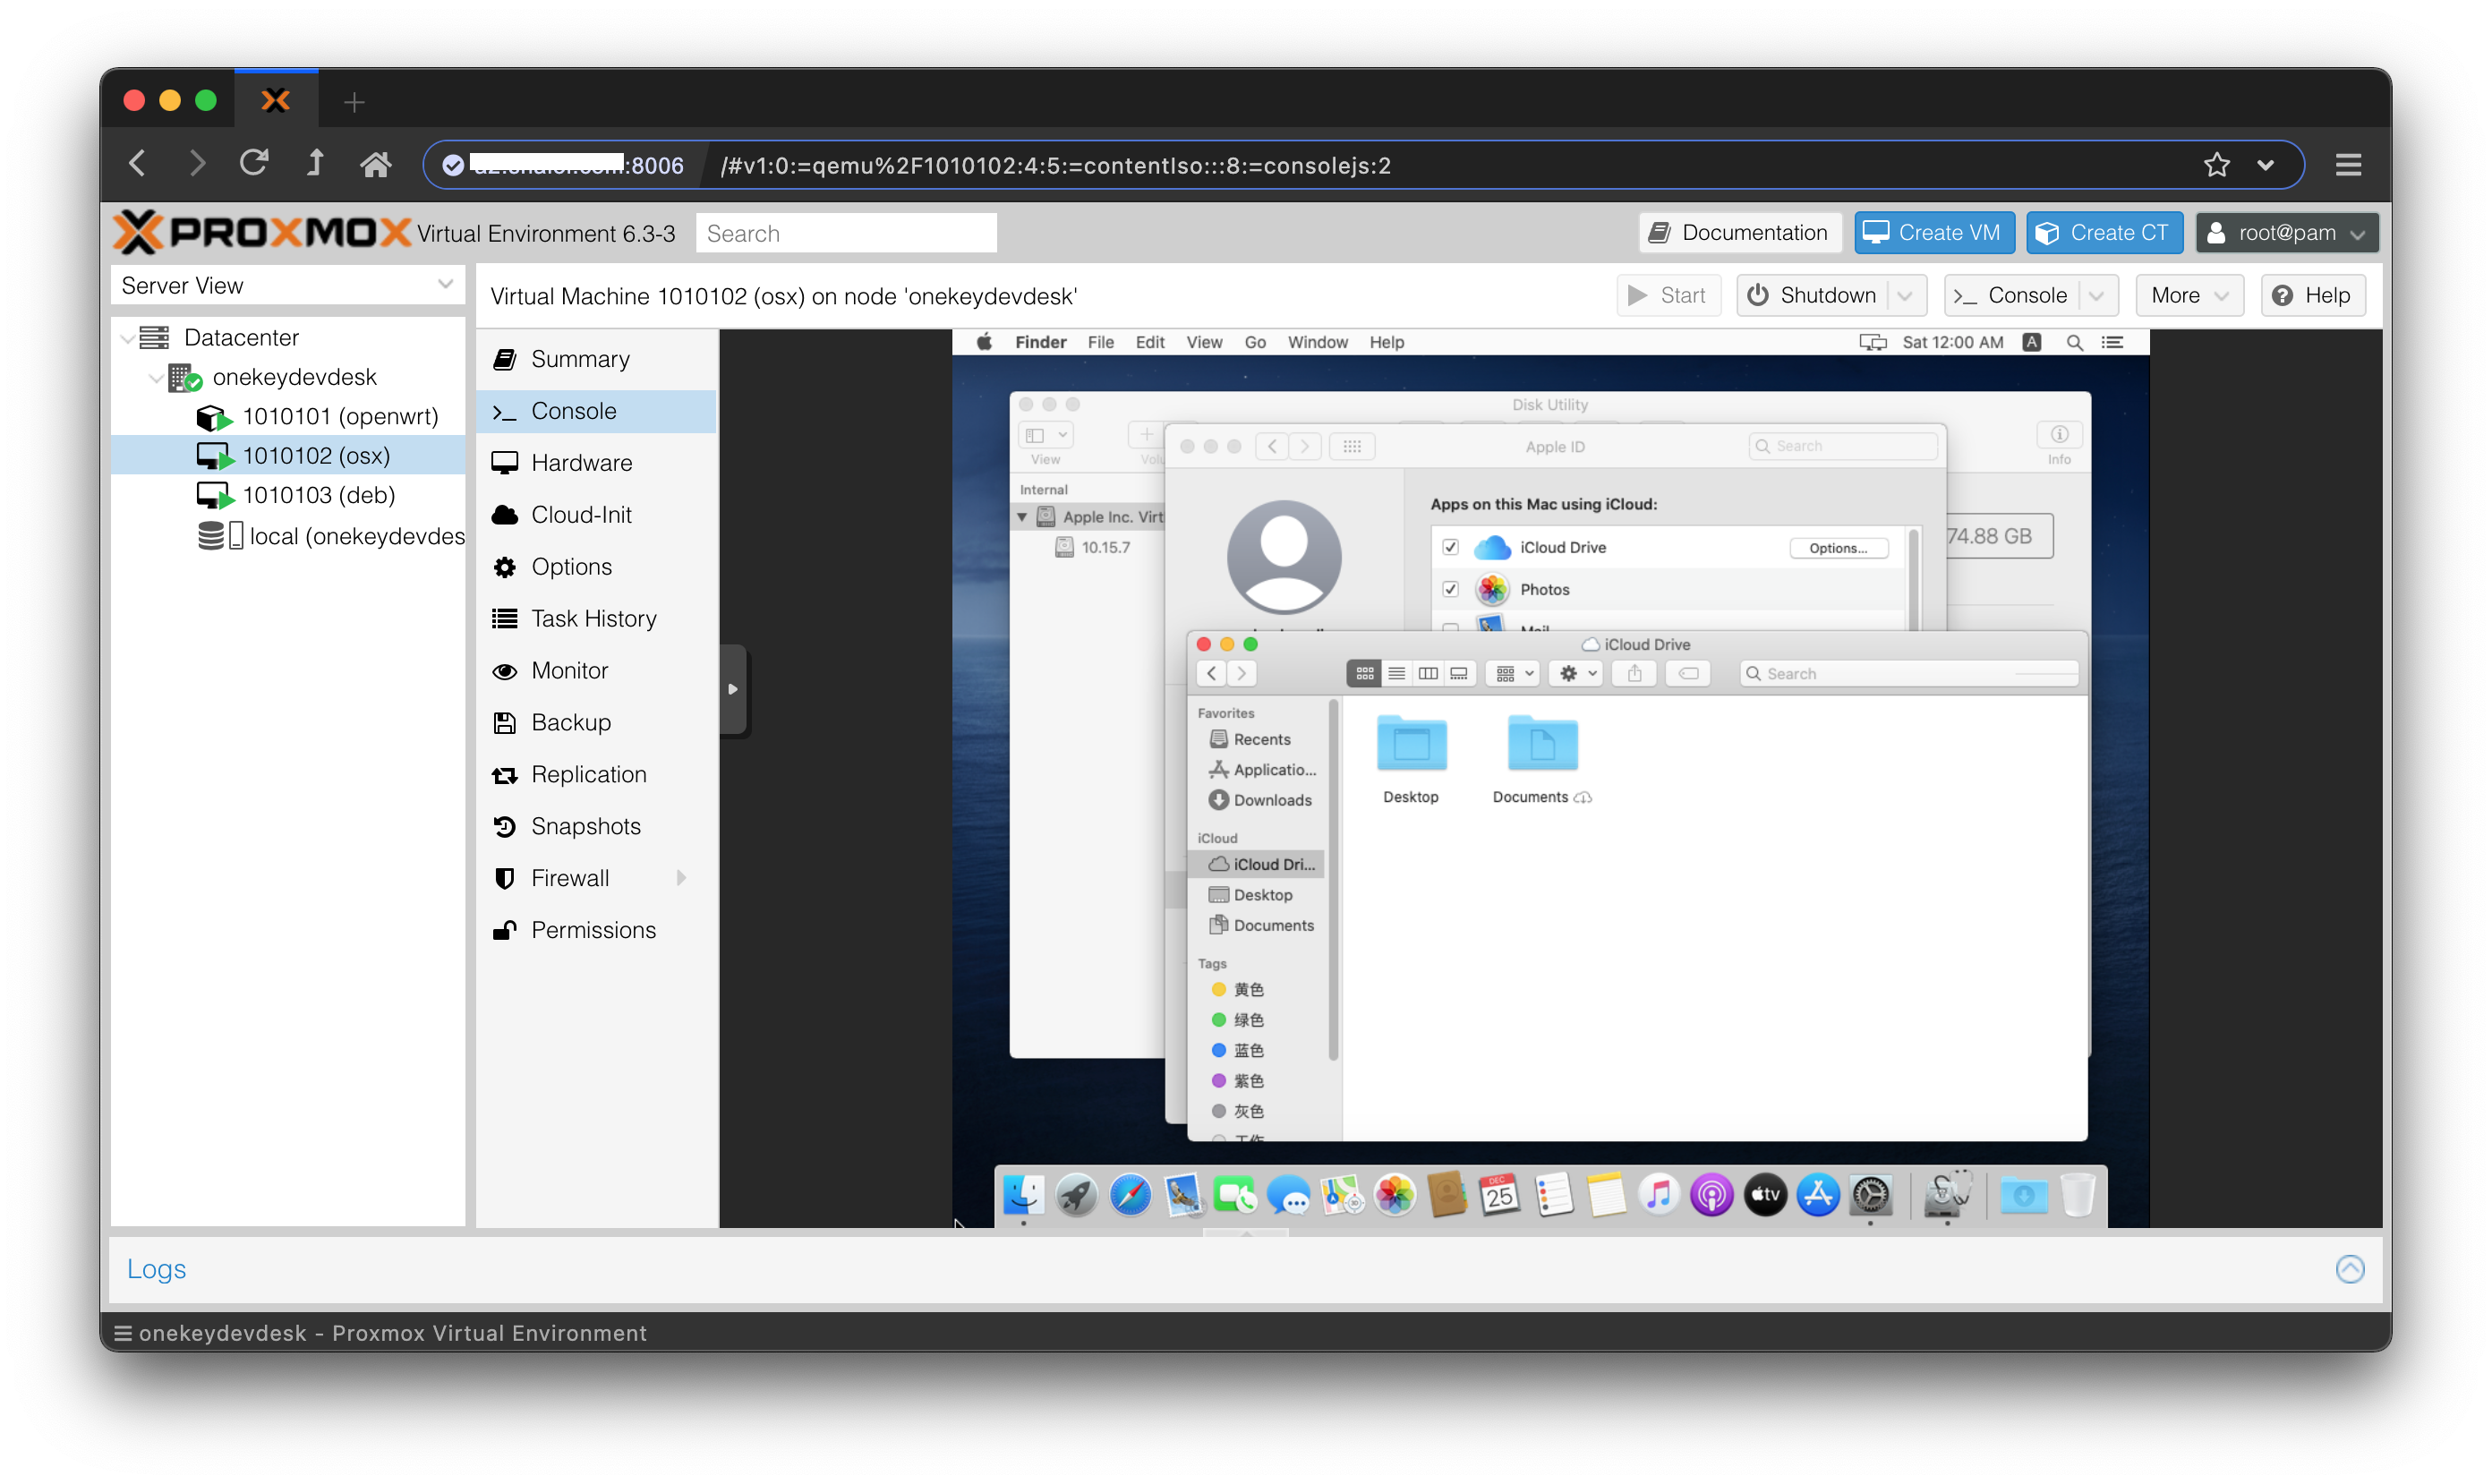Expand the noVNC side panel handle

coord(733,689)
